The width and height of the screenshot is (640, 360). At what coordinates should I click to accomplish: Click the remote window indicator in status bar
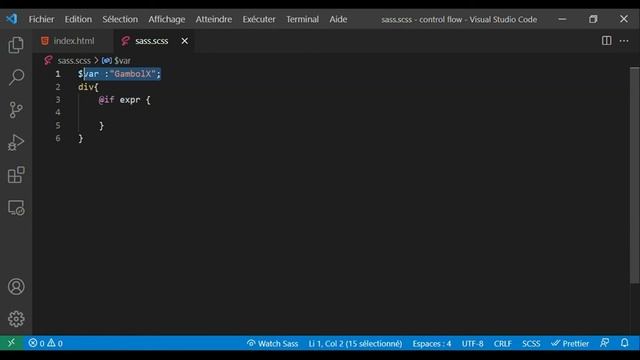(11, 343)
